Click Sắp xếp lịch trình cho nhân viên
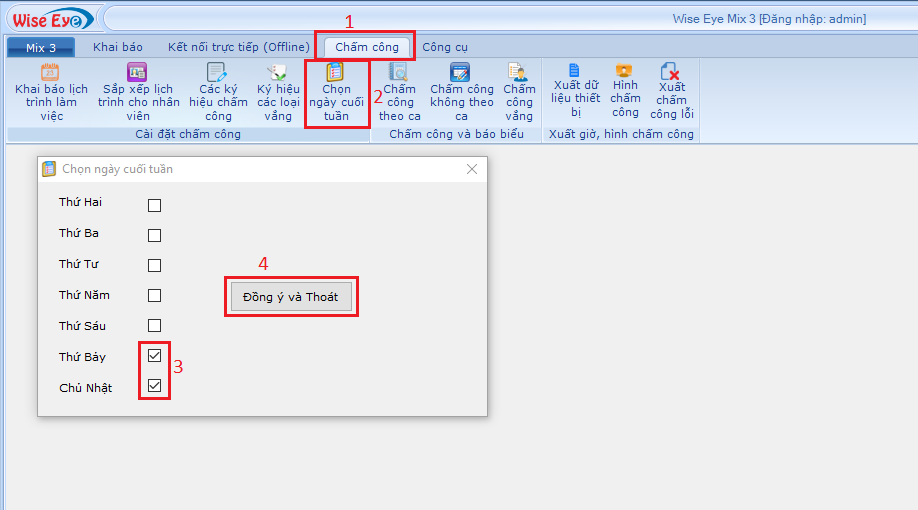Image resolution: width=918 pixels, height=510 pixels. pyautogui.click(x=138, y=74)
